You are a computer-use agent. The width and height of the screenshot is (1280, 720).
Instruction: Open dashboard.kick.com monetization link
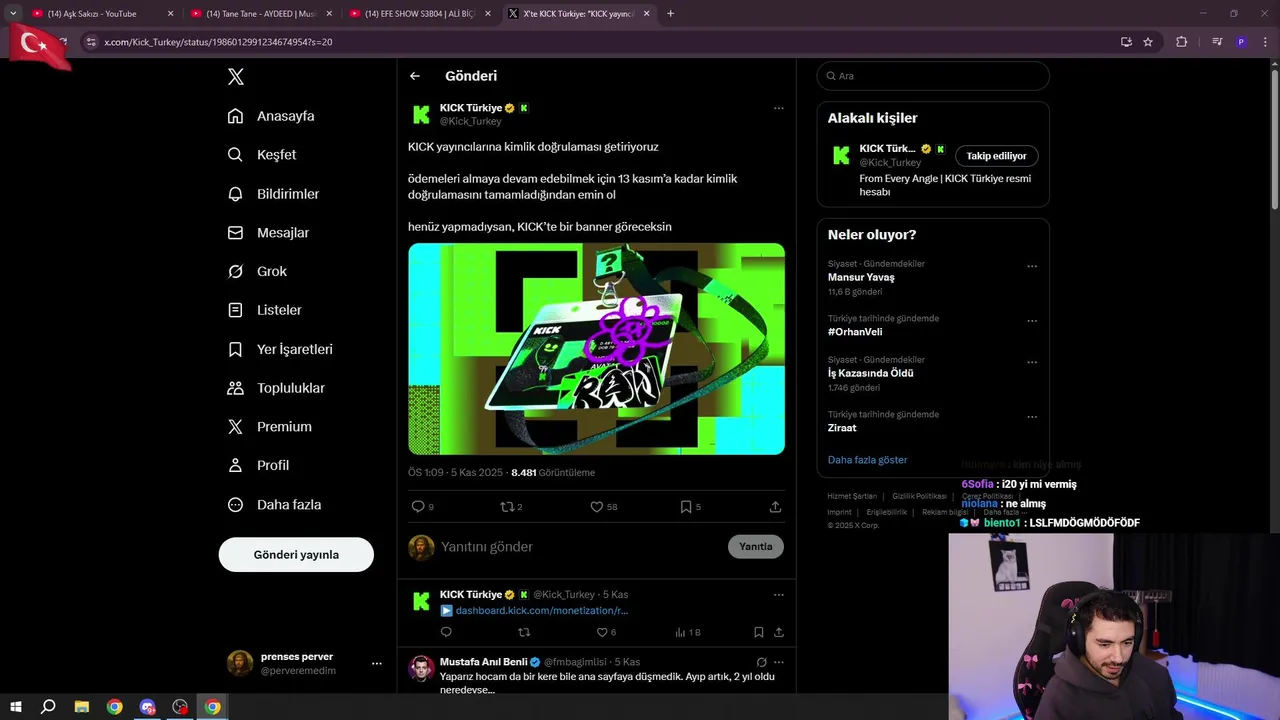(541, 610)
